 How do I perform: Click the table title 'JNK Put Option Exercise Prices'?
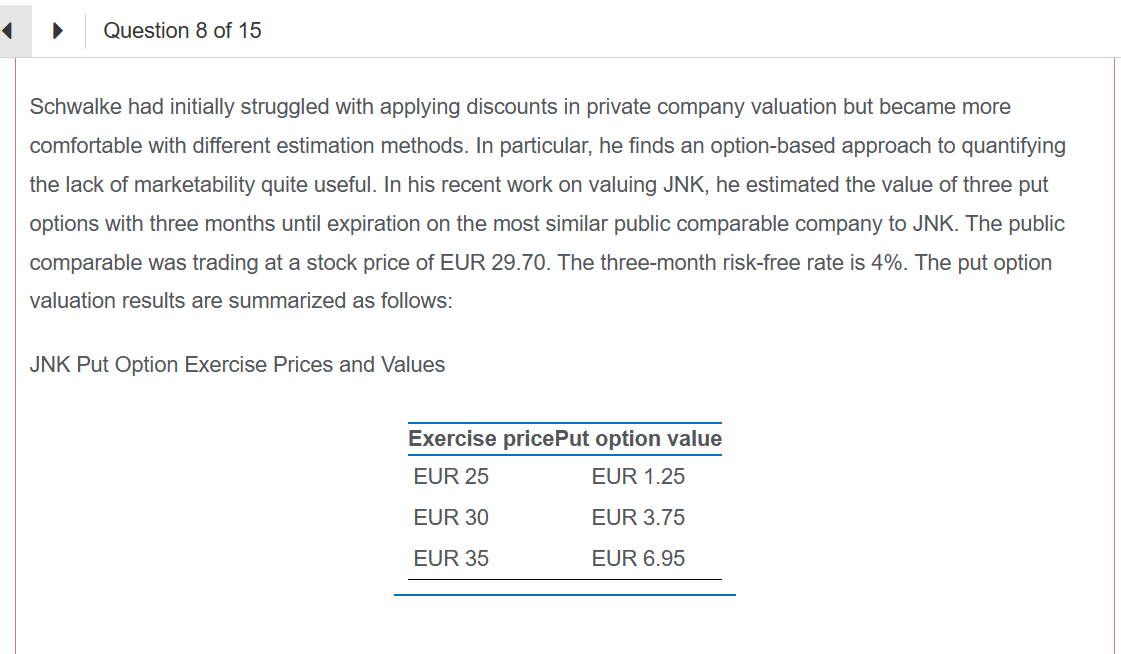(237, 365)
